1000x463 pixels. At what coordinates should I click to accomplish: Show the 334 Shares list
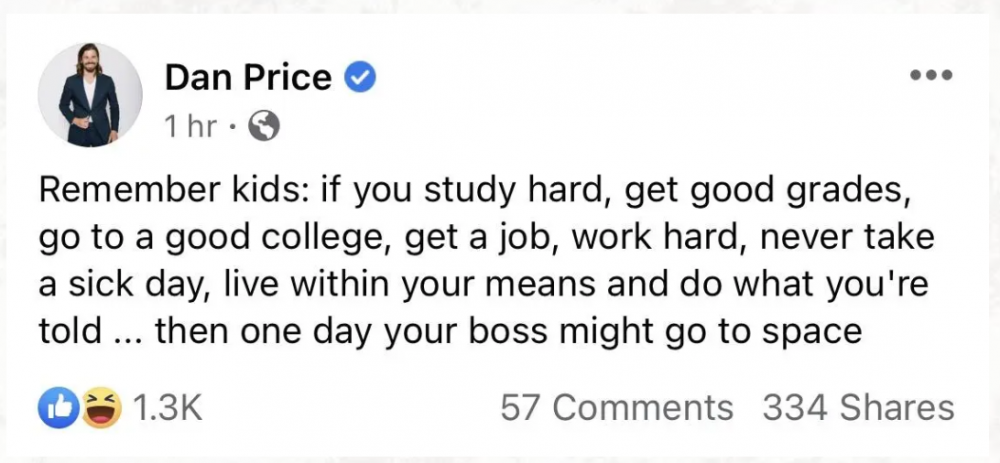point(858,408)
